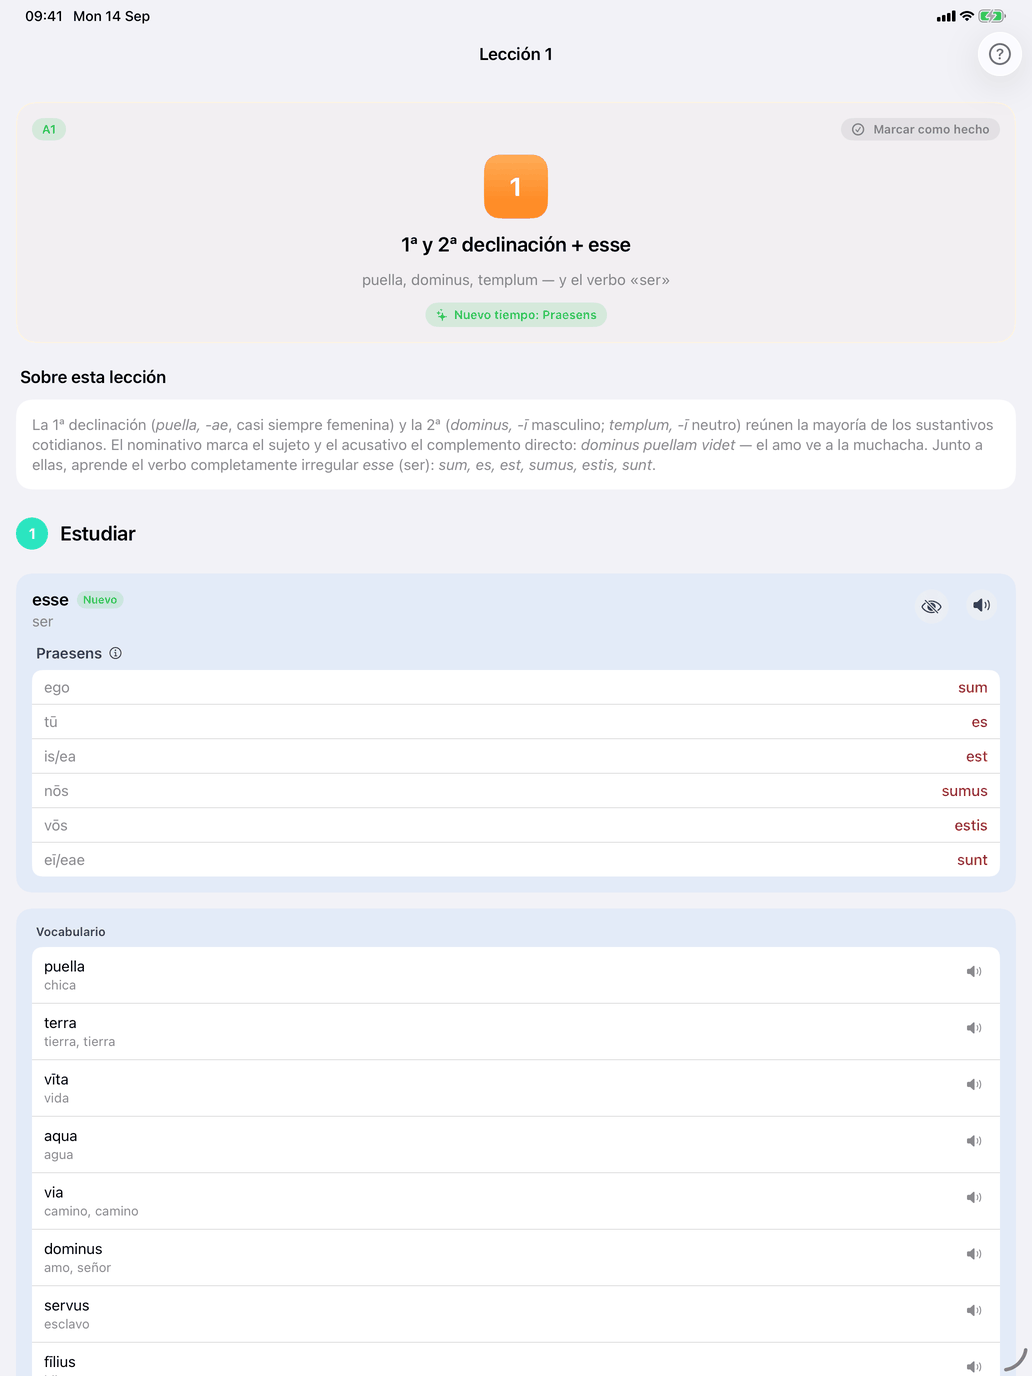
Task: Select the ego sum conjugation row
Action: pyautogui.click(x=516, y=688)
